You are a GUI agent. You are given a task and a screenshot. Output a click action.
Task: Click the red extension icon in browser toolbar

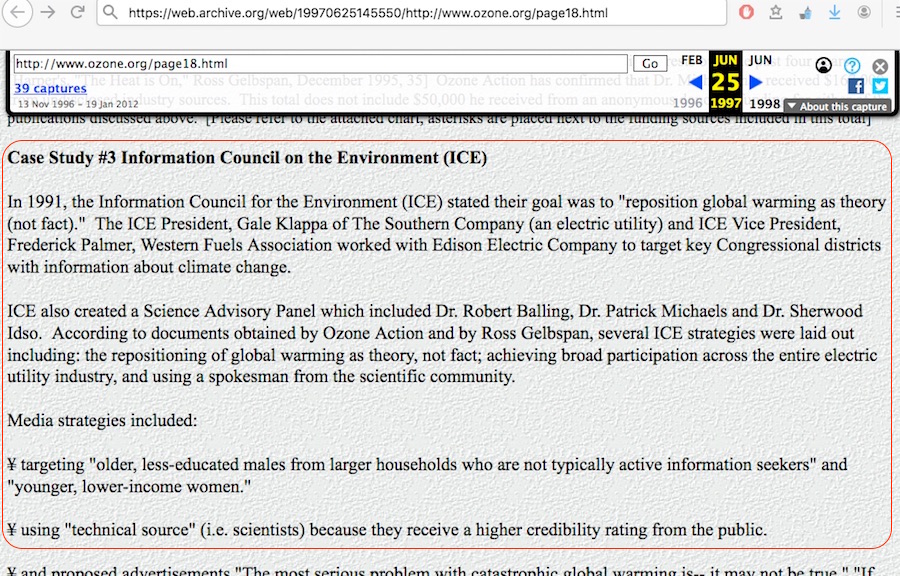tap(746, 13)
